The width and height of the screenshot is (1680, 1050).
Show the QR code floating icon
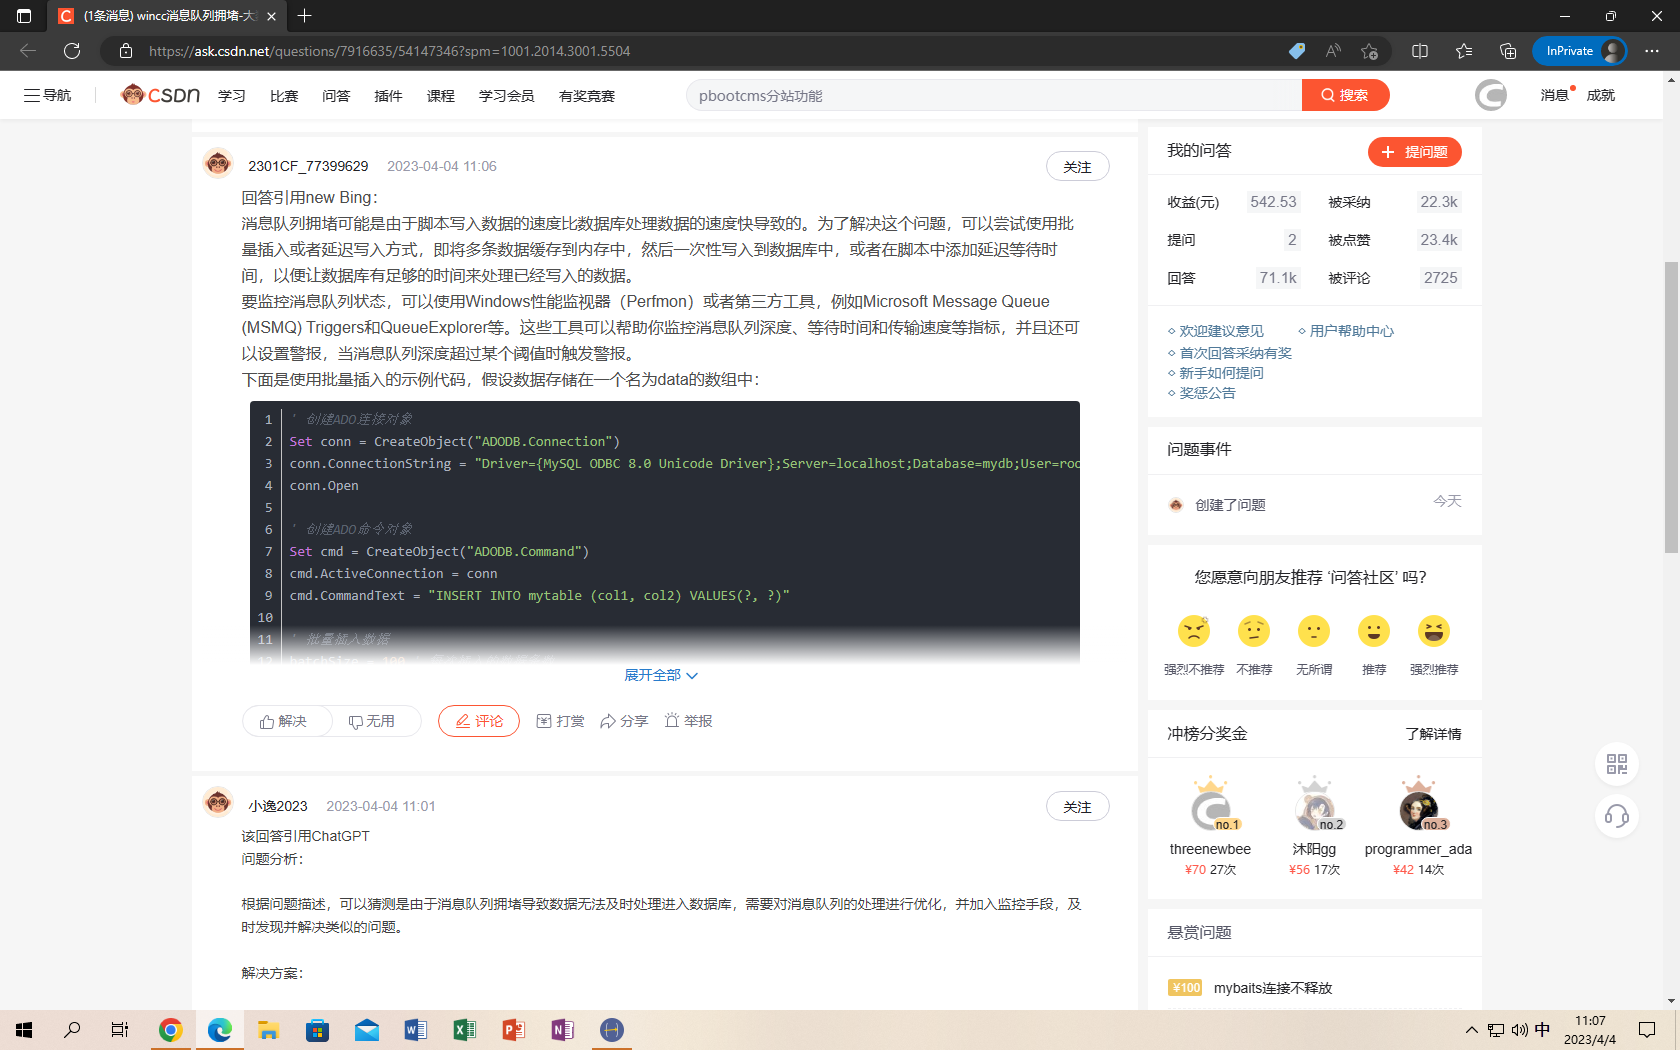coord(1617,764)
